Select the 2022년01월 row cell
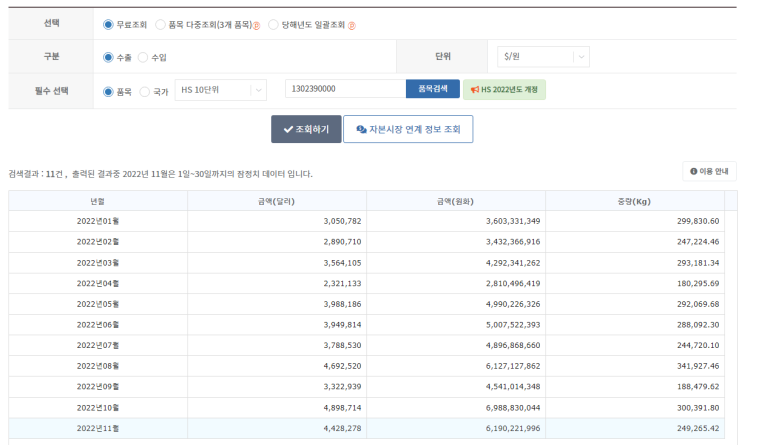The image size is (773, 445). [x=98, y=221]
